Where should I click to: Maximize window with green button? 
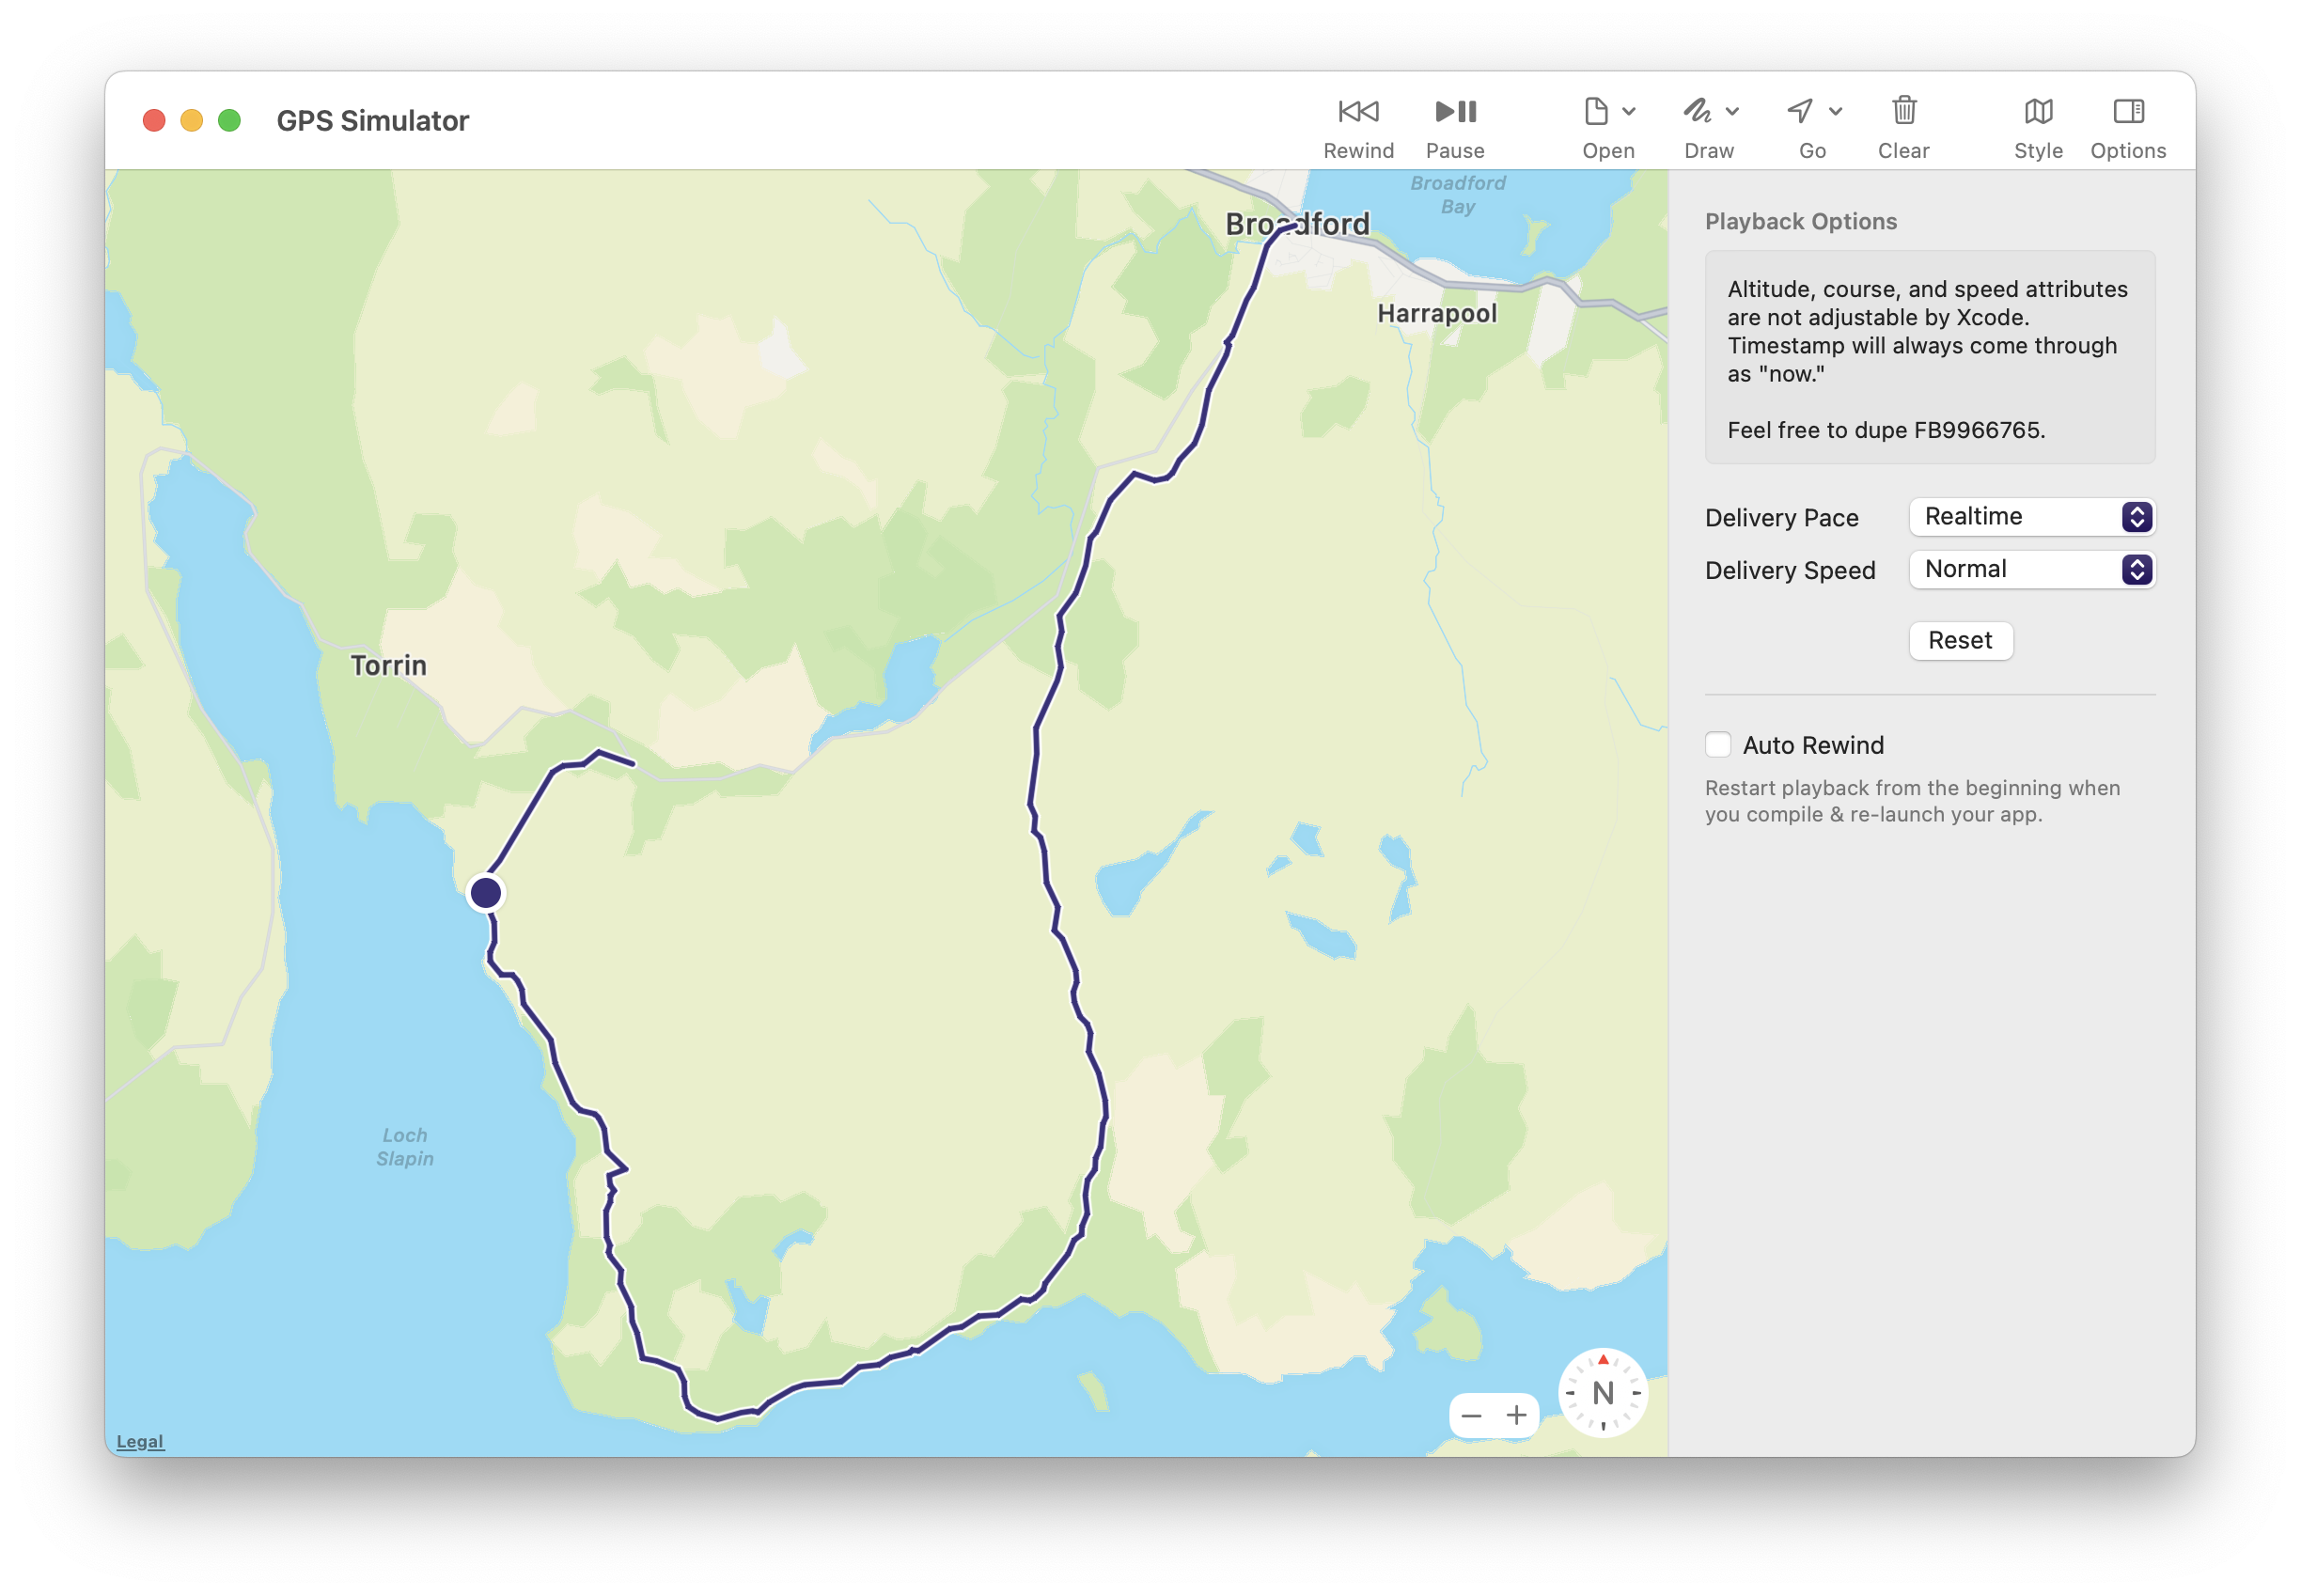(x=230, y=121)
